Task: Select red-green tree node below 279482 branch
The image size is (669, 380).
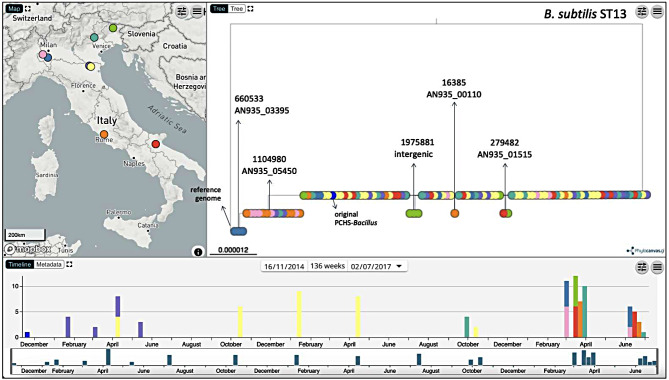Action: pyautogui.click(x=506, y=213)
